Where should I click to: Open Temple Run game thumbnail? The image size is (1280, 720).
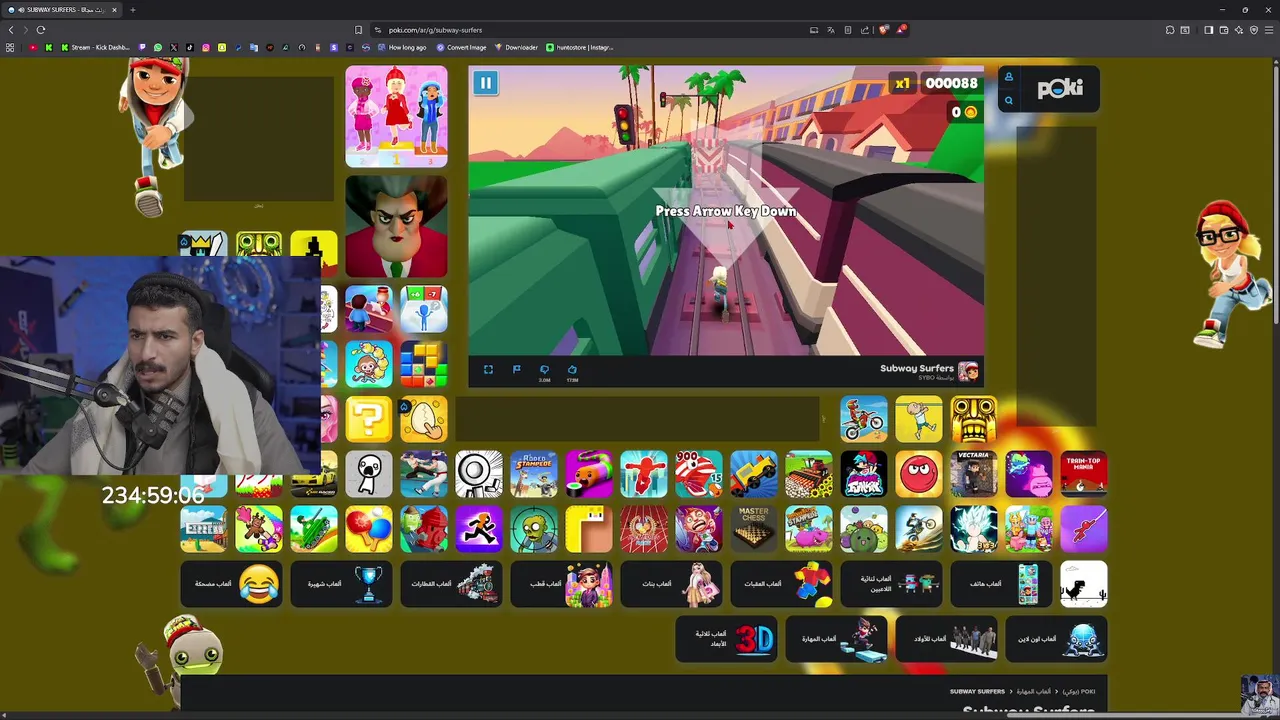coord(973,419)
